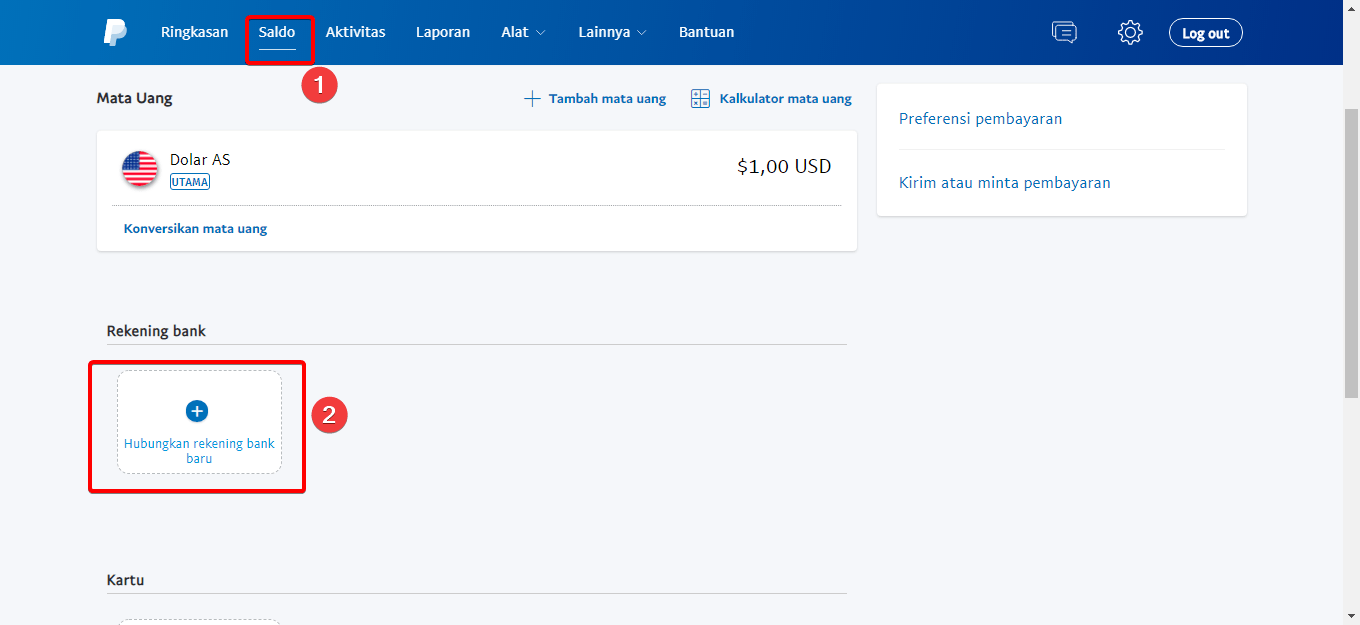This screenshot has width=1360, height=625.
Task: Expand the Lainnya dropdown
Action: click(x=611, y=32)
